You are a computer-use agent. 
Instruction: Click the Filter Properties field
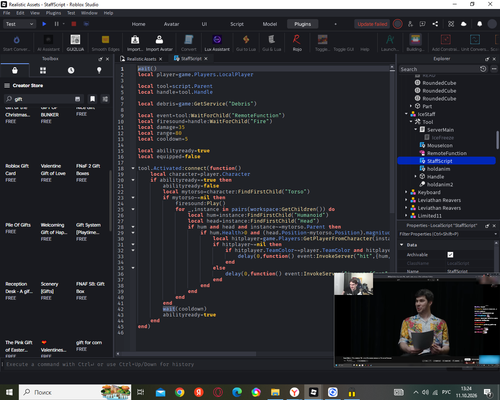(x=446, y=234)
